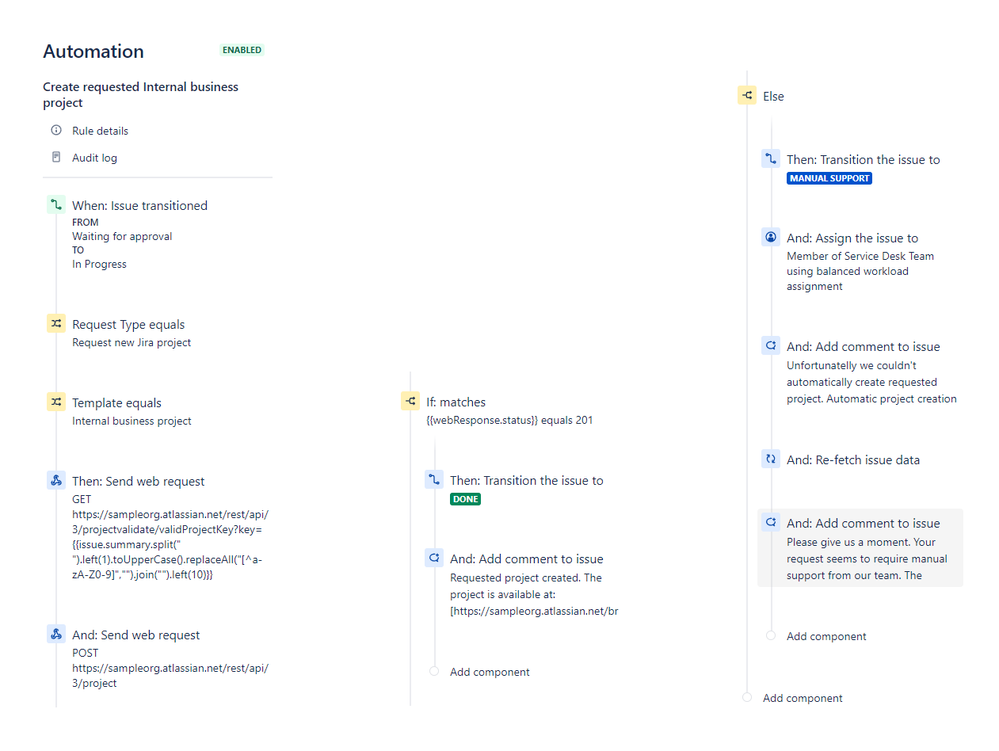This screenshot has width=999, height=751.
Task: Click the MANUAL SUPPORT status label
Action: [829, 178]
